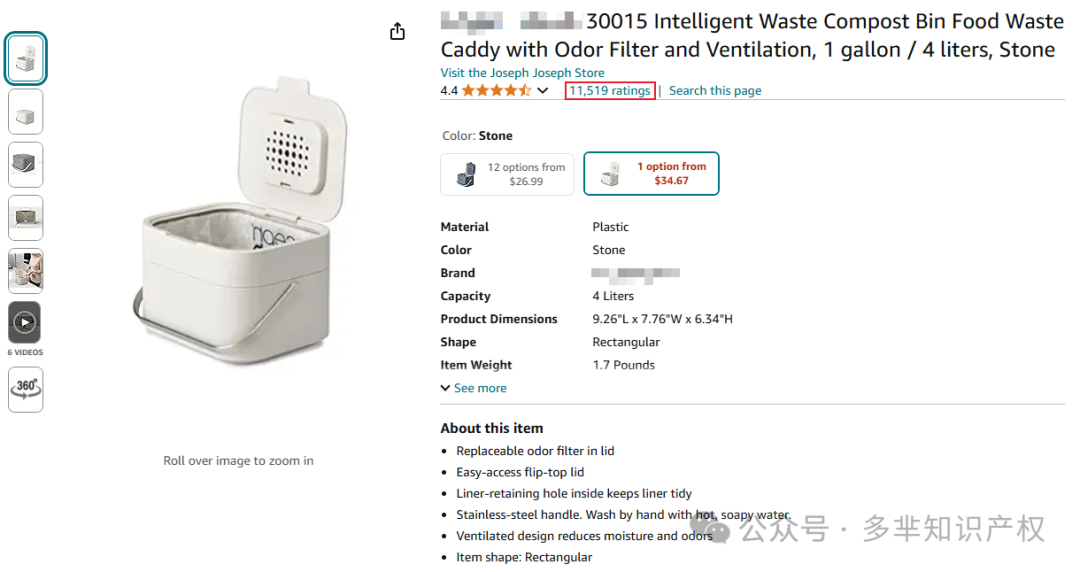Select the second closed-bin thumbnail

[x=26, y=112]
